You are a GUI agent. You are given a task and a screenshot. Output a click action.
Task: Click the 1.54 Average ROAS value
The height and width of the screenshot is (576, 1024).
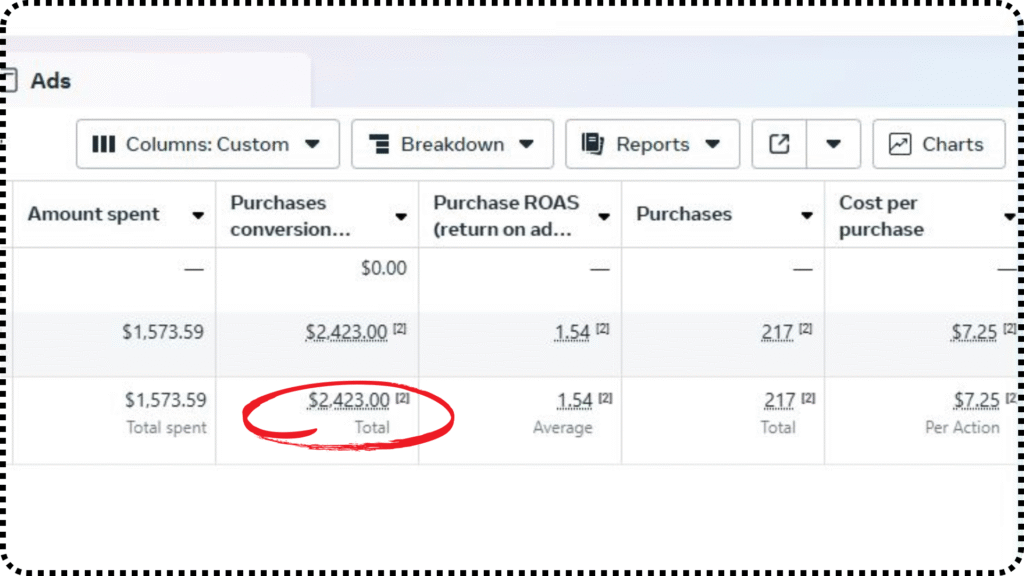[575, 401]
